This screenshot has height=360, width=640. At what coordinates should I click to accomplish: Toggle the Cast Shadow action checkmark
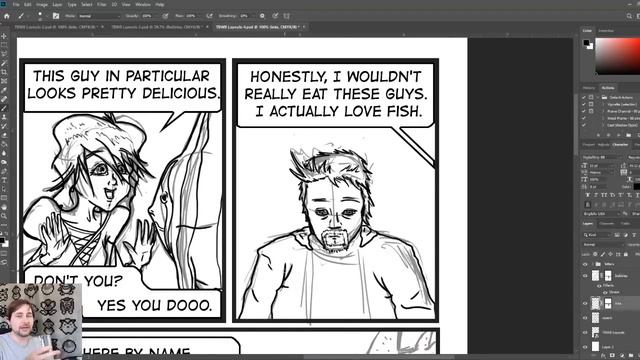coord(584,125)
